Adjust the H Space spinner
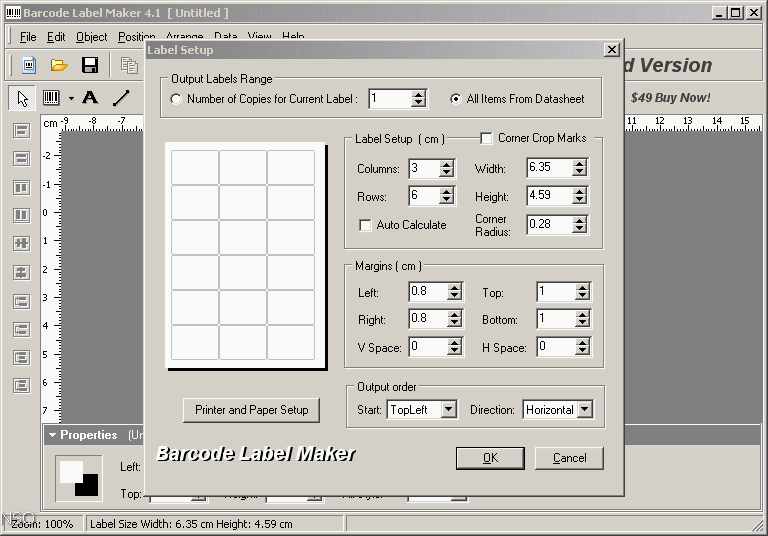 (x=582, y=347)
